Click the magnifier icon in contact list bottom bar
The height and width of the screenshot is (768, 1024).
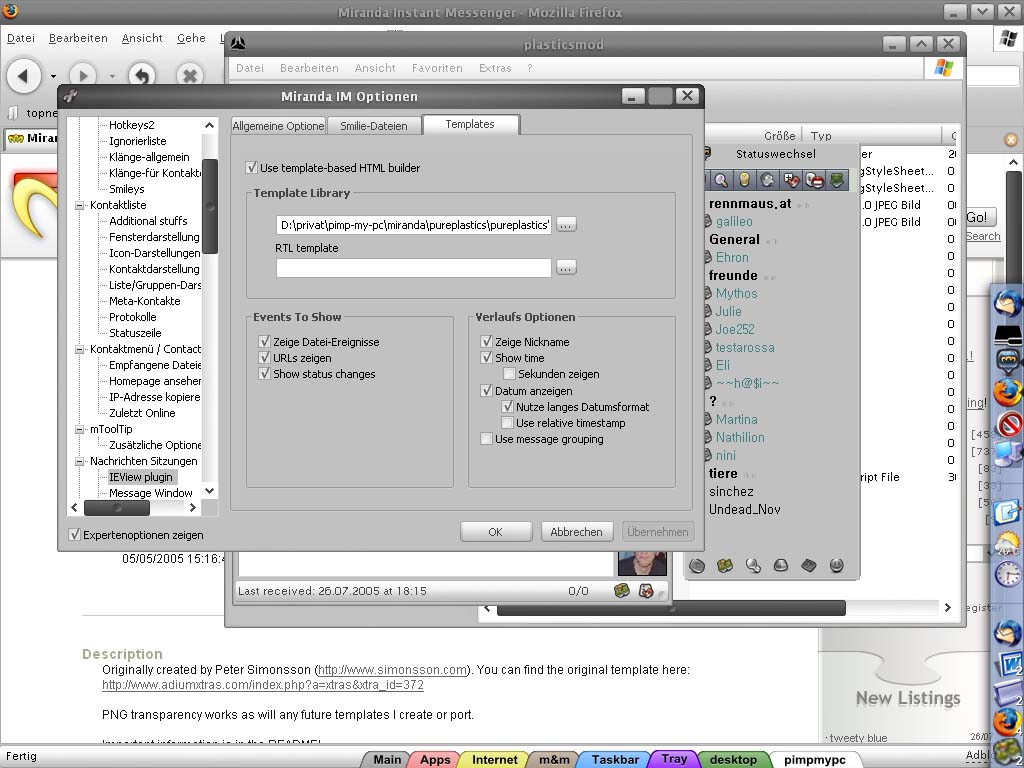(753, 566)
